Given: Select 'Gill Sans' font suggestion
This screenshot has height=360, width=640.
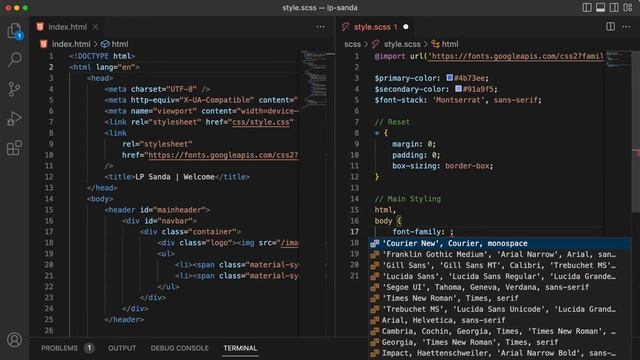Looking at the screenshot, I should pos(500,265).
